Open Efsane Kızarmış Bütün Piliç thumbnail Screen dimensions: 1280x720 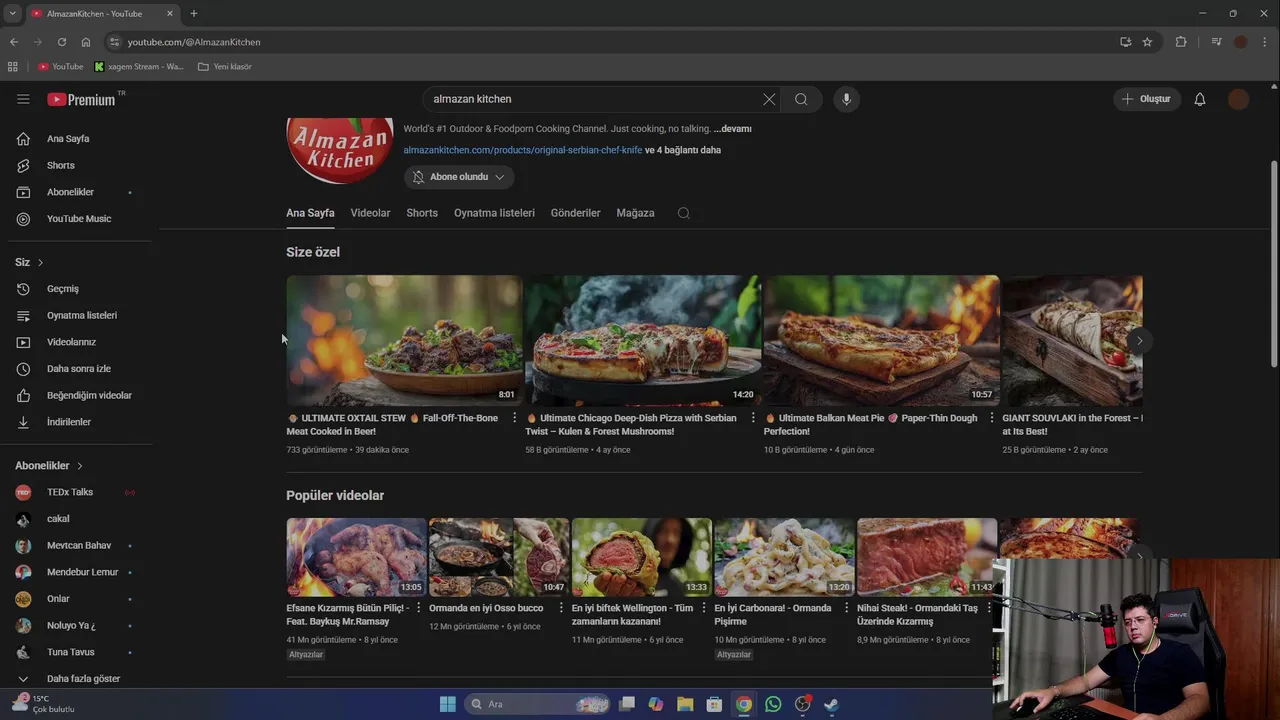tap(356, 557)
